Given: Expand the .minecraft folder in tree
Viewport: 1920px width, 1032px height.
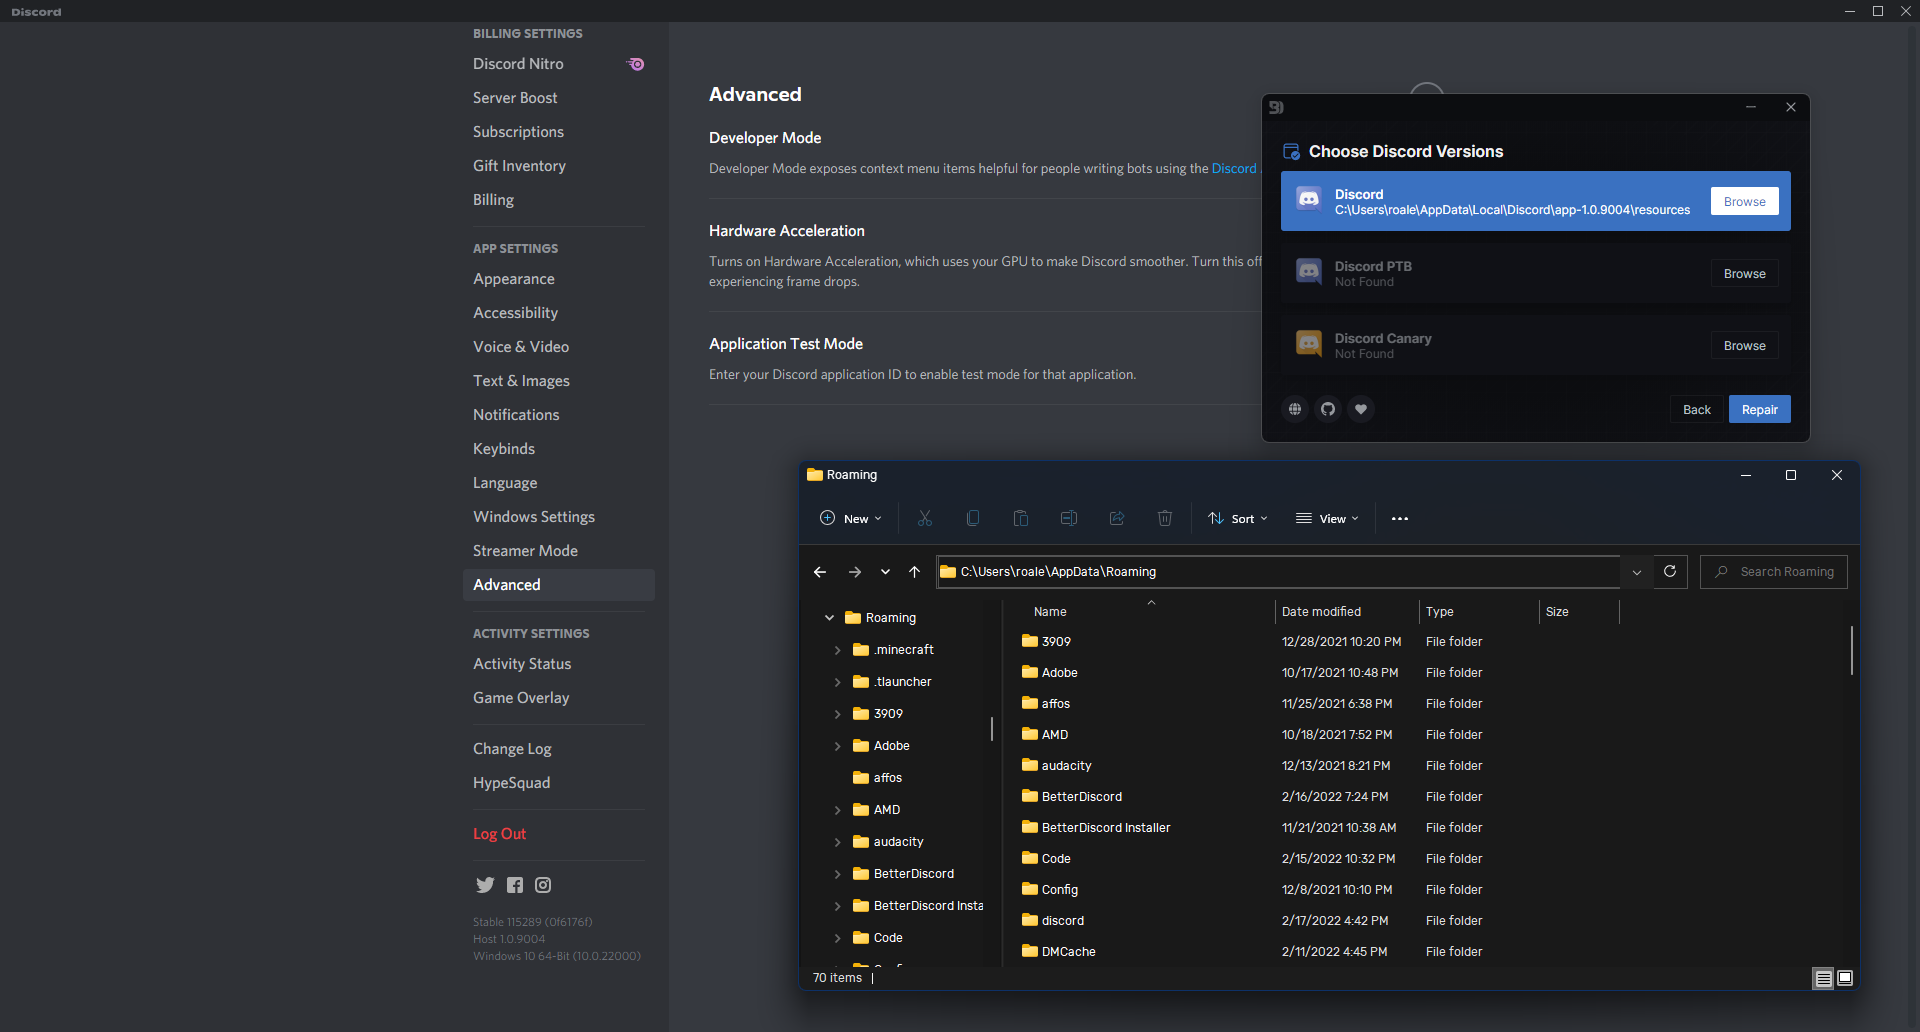Looking at the screenshot, I should [x=839, y=649].
